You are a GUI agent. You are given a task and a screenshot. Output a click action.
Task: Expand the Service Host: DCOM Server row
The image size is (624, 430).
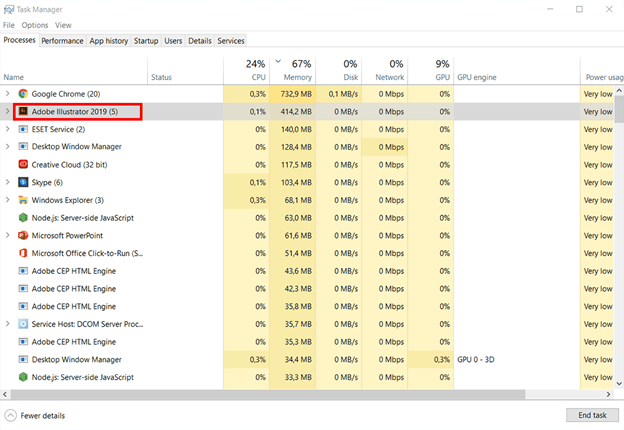(8, 324)
